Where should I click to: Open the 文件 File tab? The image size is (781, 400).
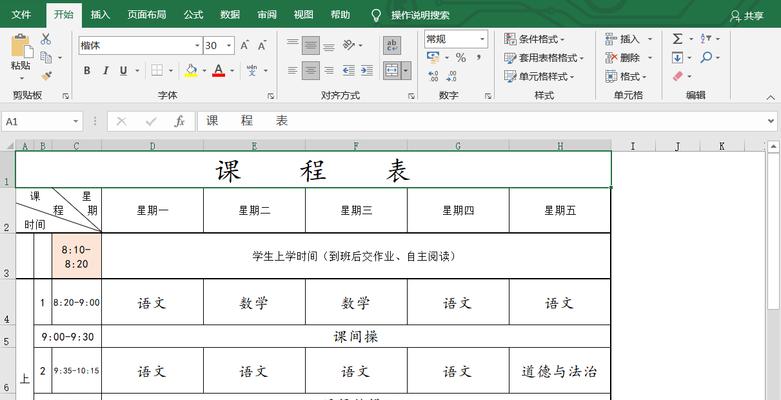click(x=21, y=14)
